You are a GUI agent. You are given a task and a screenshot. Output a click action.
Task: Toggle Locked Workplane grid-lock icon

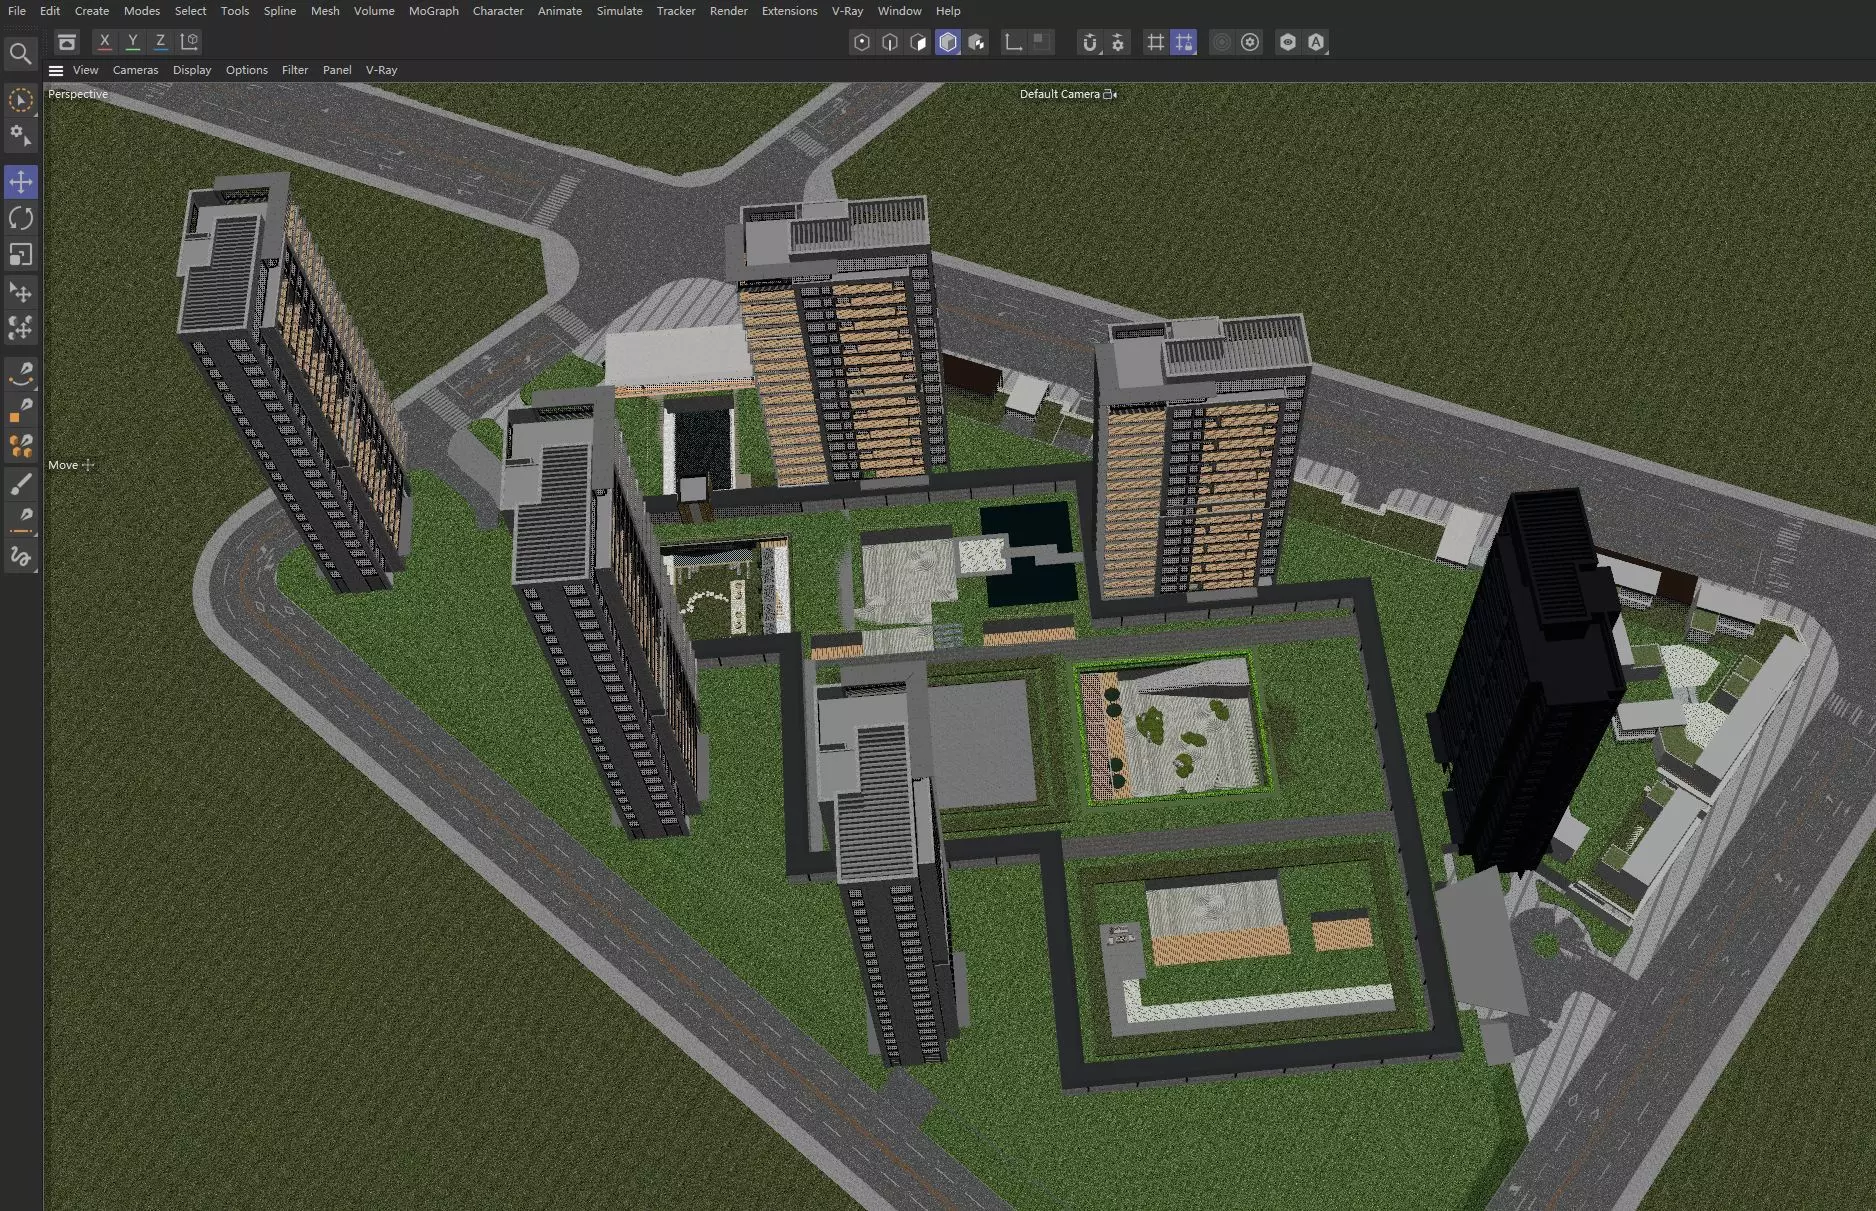pyautogui.click(x=1184, y=42)
